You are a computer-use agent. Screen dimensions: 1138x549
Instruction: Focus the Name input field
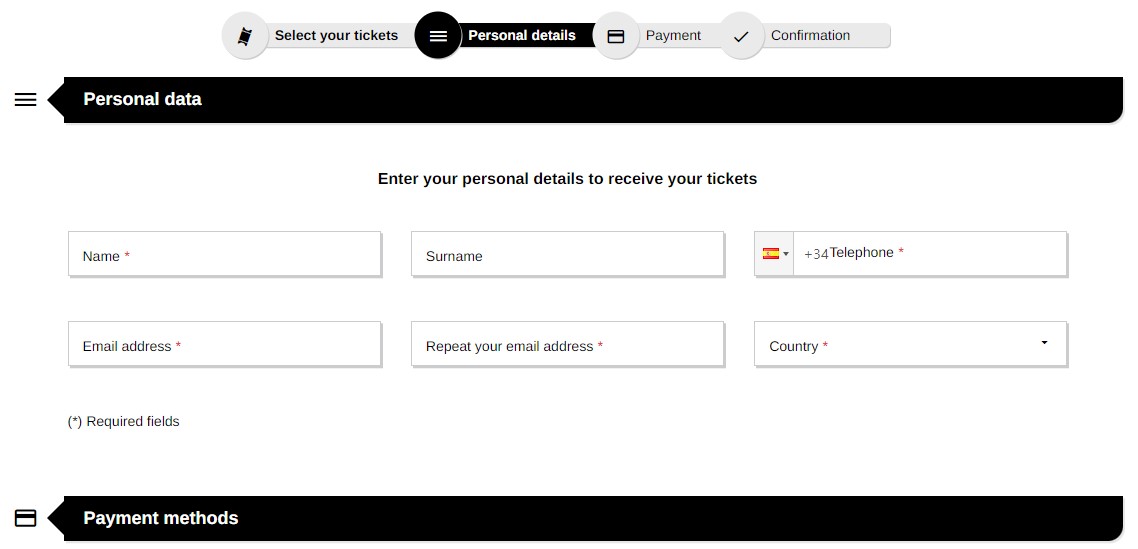[225, 254]
